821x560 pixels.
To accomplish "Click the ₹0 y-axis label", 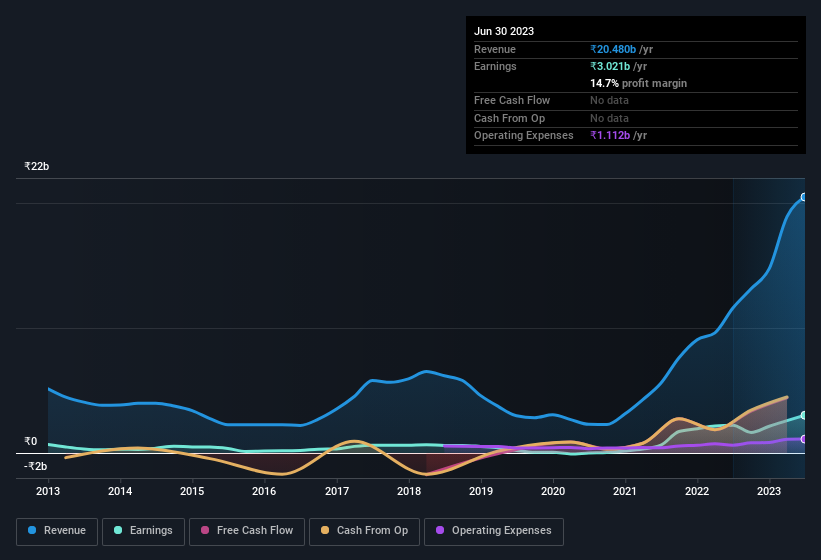I will point(31,442).
